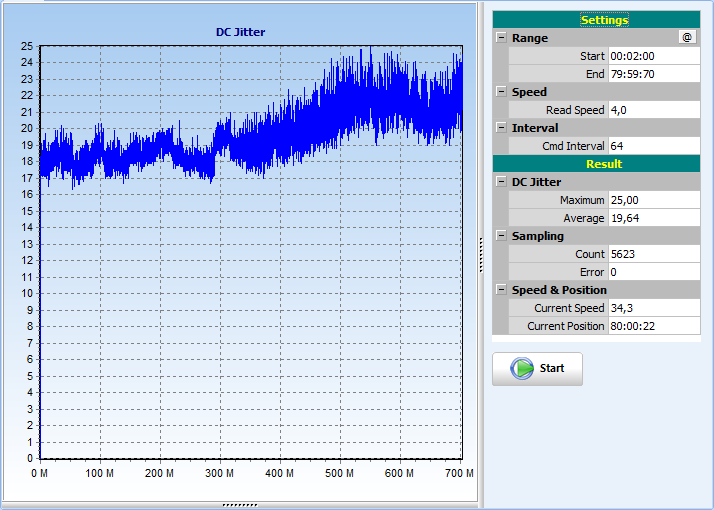Image resolution: width=714 pixels, height=510 pixels.
Task: Click the 700 M axis label
Action: point(459,473)
